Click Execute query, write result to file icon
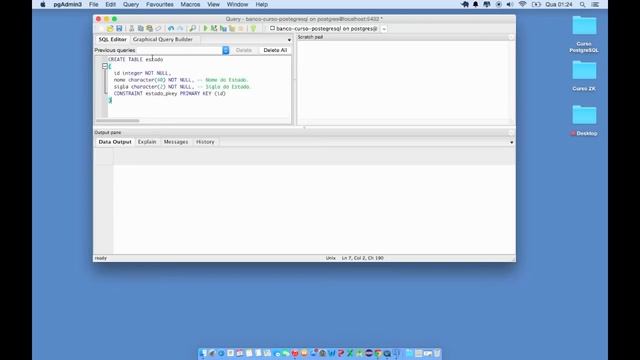The image size is (640, 360). pyautogui.click(x=223, y=29)
